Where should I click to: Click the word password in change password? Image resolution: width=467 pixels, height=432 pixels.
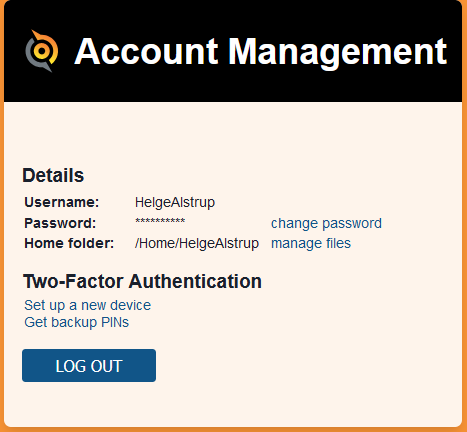coord(352,224)
